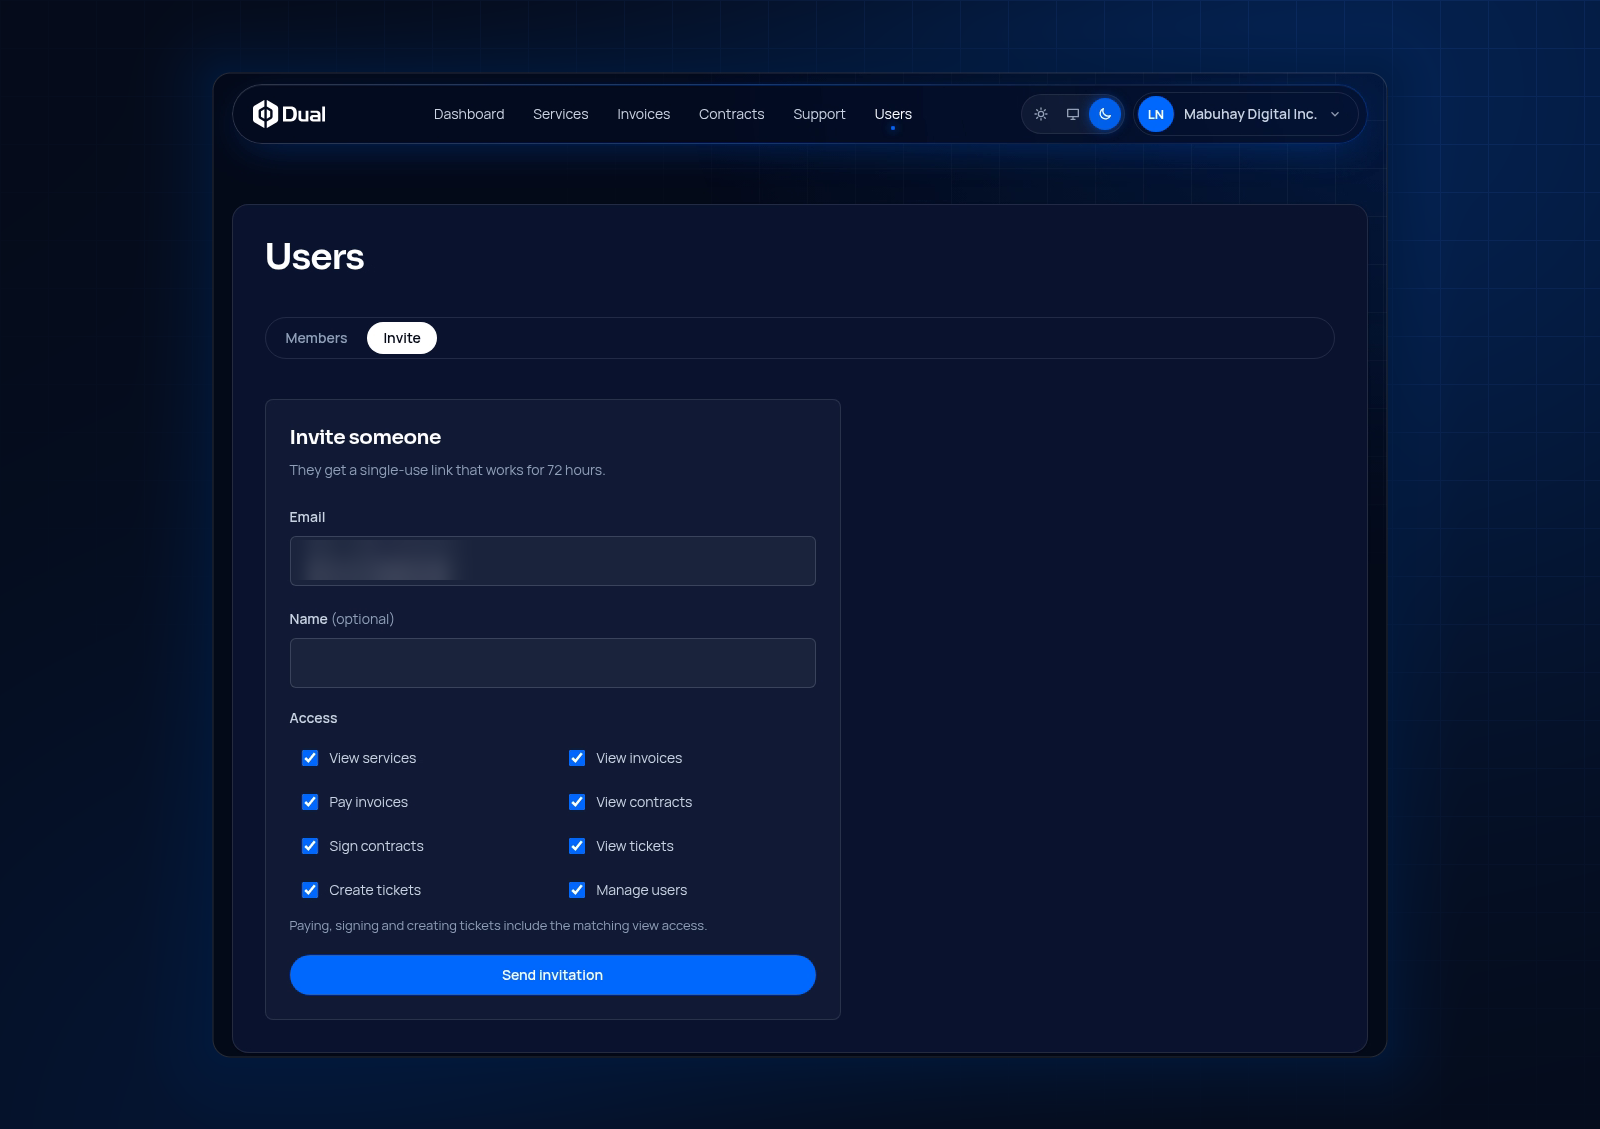Open the Contracts nav item

732,114
